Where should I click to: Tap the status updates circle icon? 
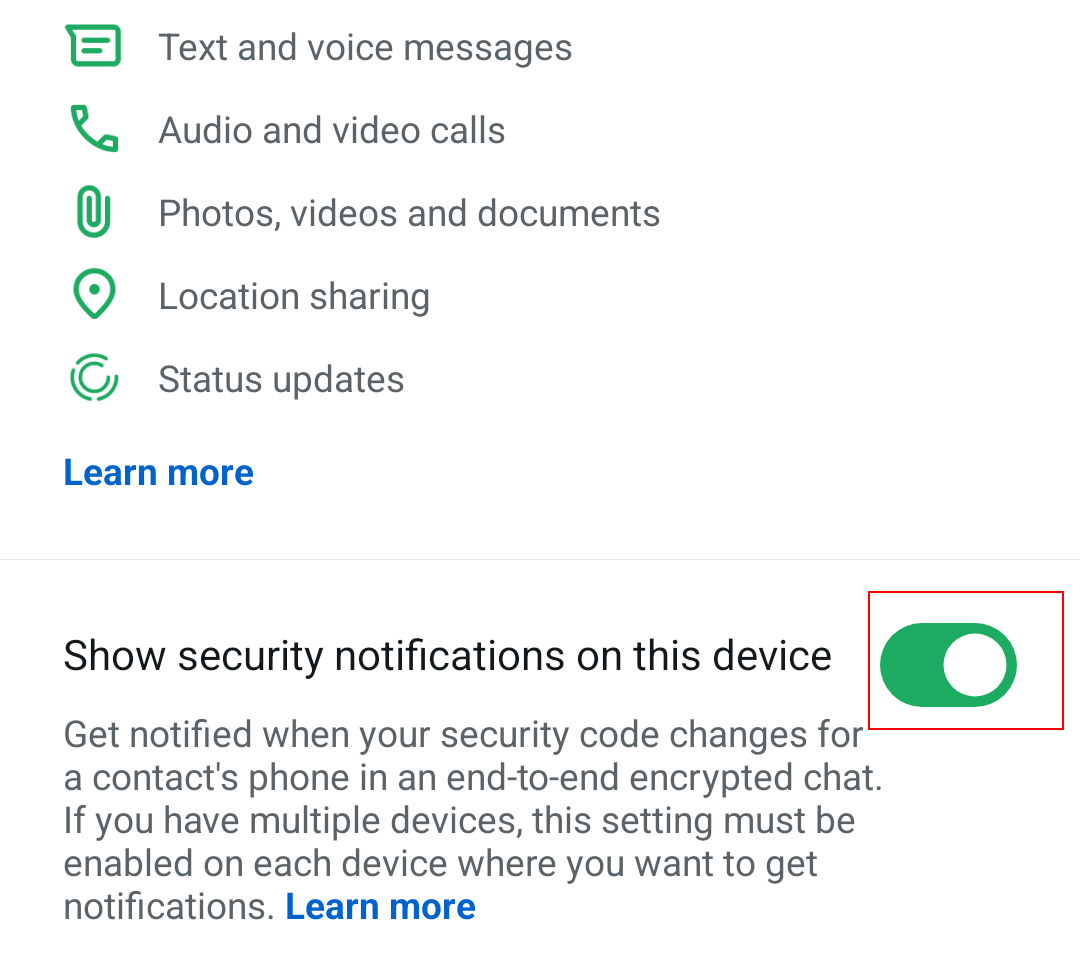pos(93,379)
